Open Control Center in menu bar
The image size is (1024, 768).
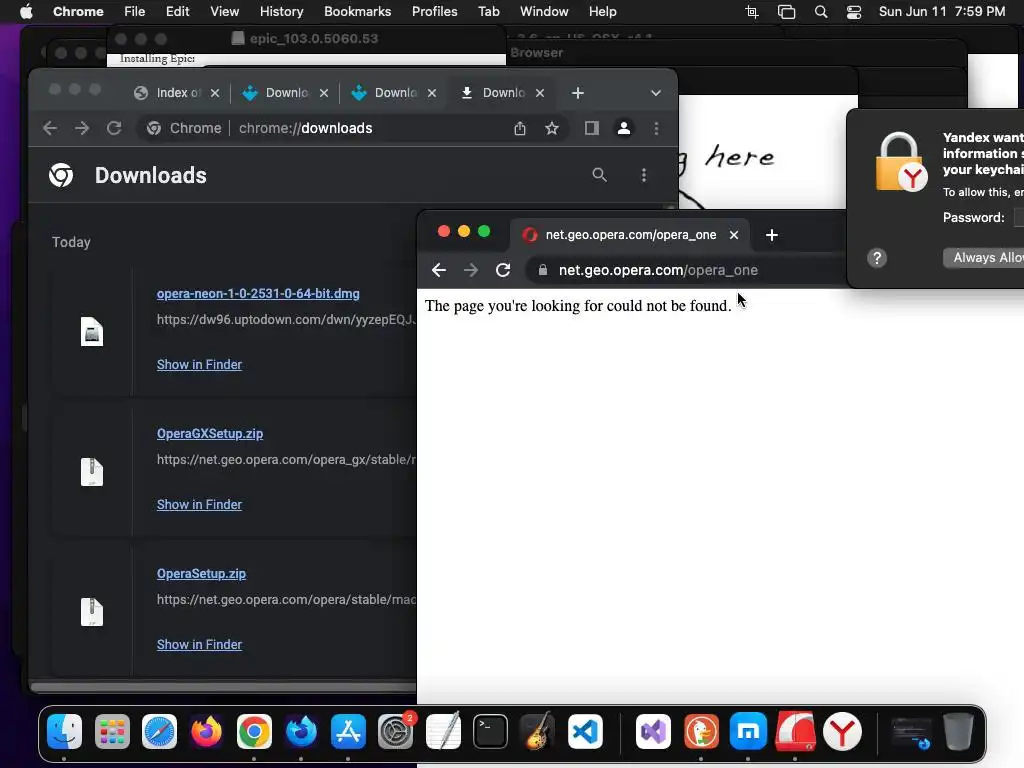coord(854,12)
